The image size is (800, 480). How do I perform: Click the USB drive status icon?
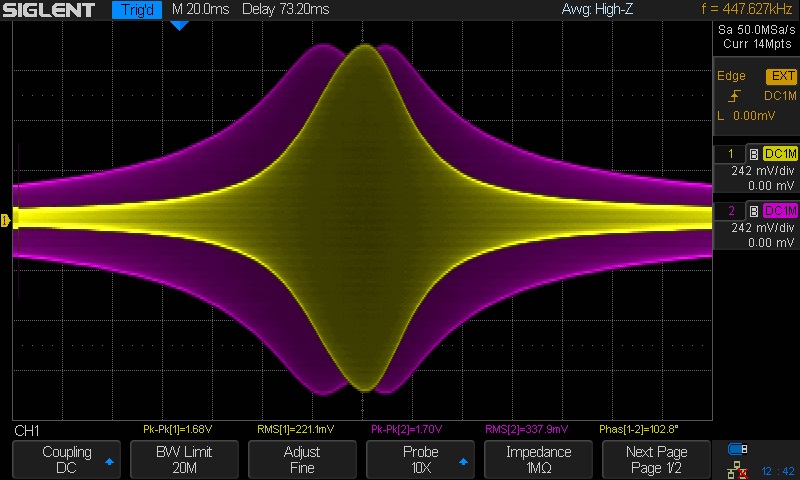pyautogui.click(x=738, y=448)
